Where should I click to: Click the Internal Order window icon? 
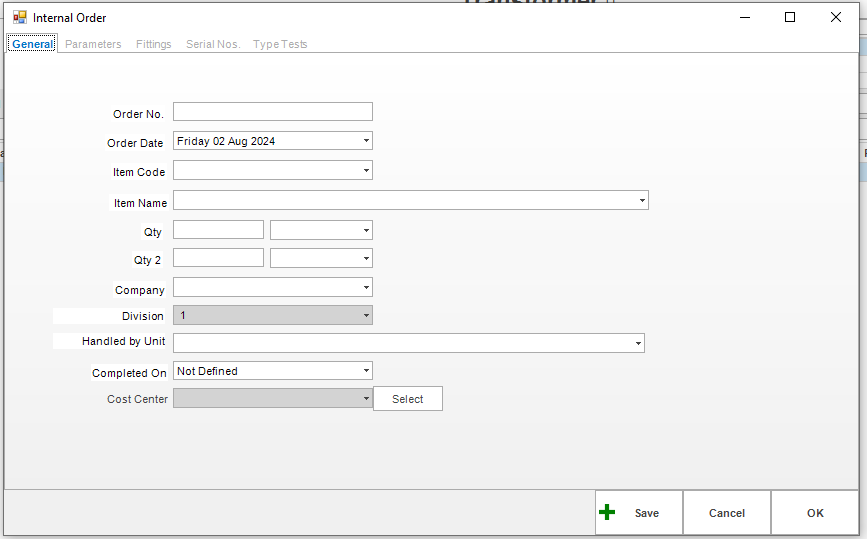(19, 17)
